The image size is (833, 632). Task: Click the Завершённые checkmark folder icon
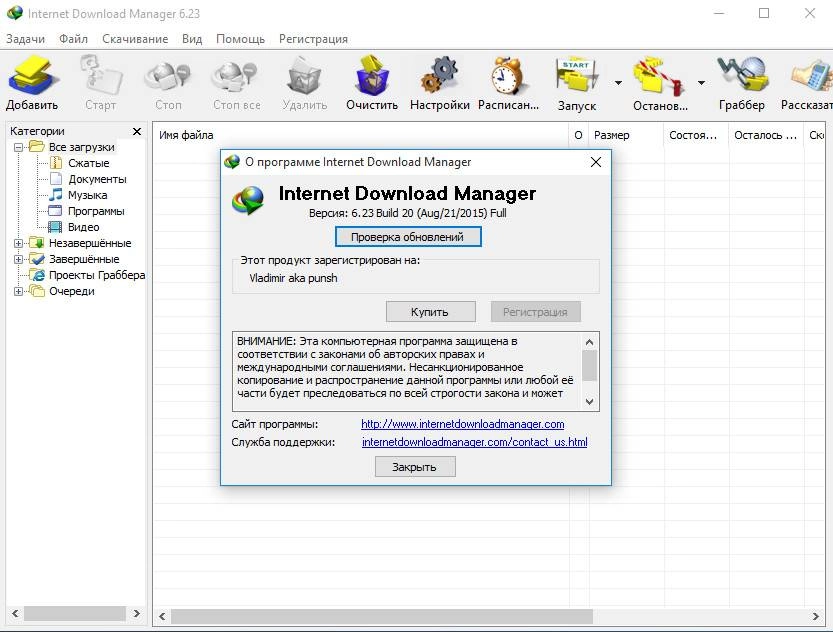point(37,259)
